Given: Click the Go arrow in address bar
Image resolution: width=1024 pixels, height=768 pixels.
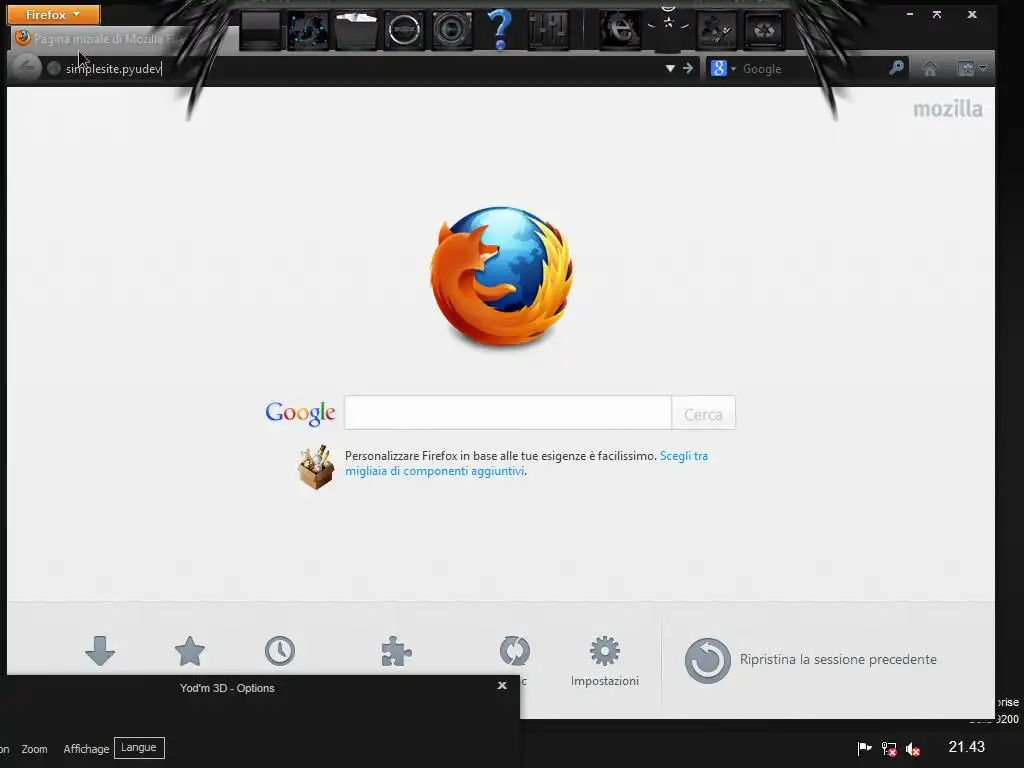Looking at the screenshot, I should [x=688, y=68].
